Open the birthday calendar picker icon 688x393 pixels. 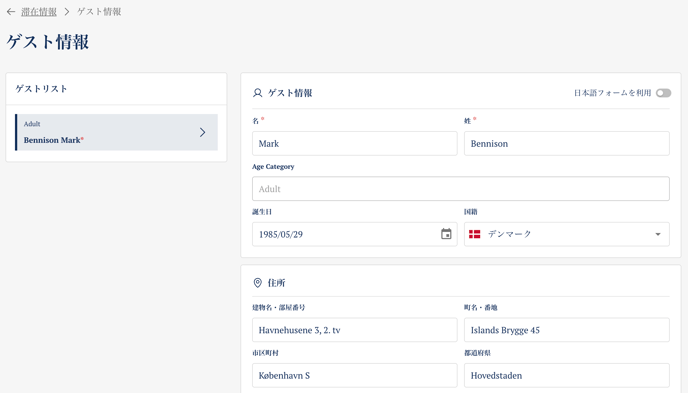coord(446,234)
